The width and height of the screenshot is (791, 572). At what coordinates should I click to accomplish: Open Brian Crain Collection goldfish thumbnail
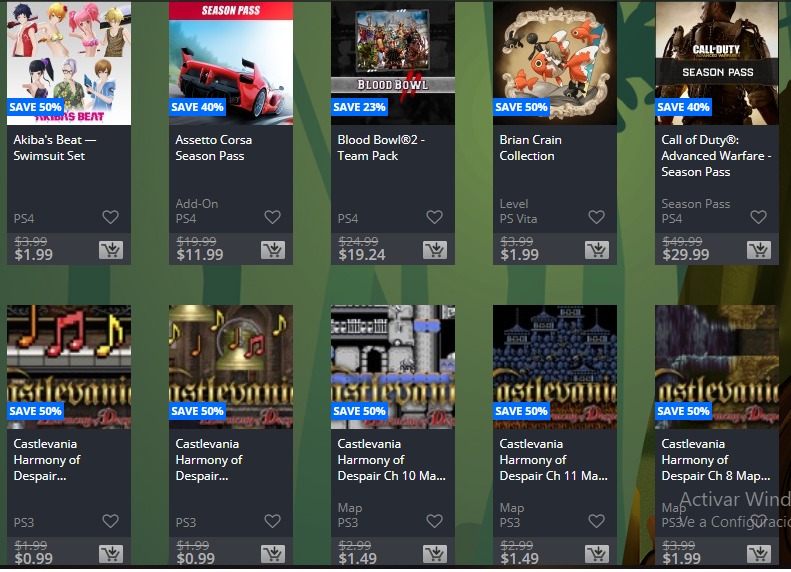pyautogui.click(x=555, y=63)
